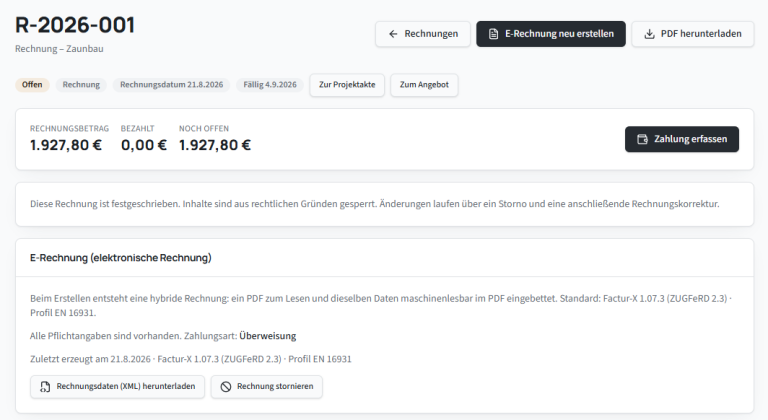768x420 pixels.
Task: Click the back arrow icon beside Rechnungen
Action: click(x=393, y=34)
